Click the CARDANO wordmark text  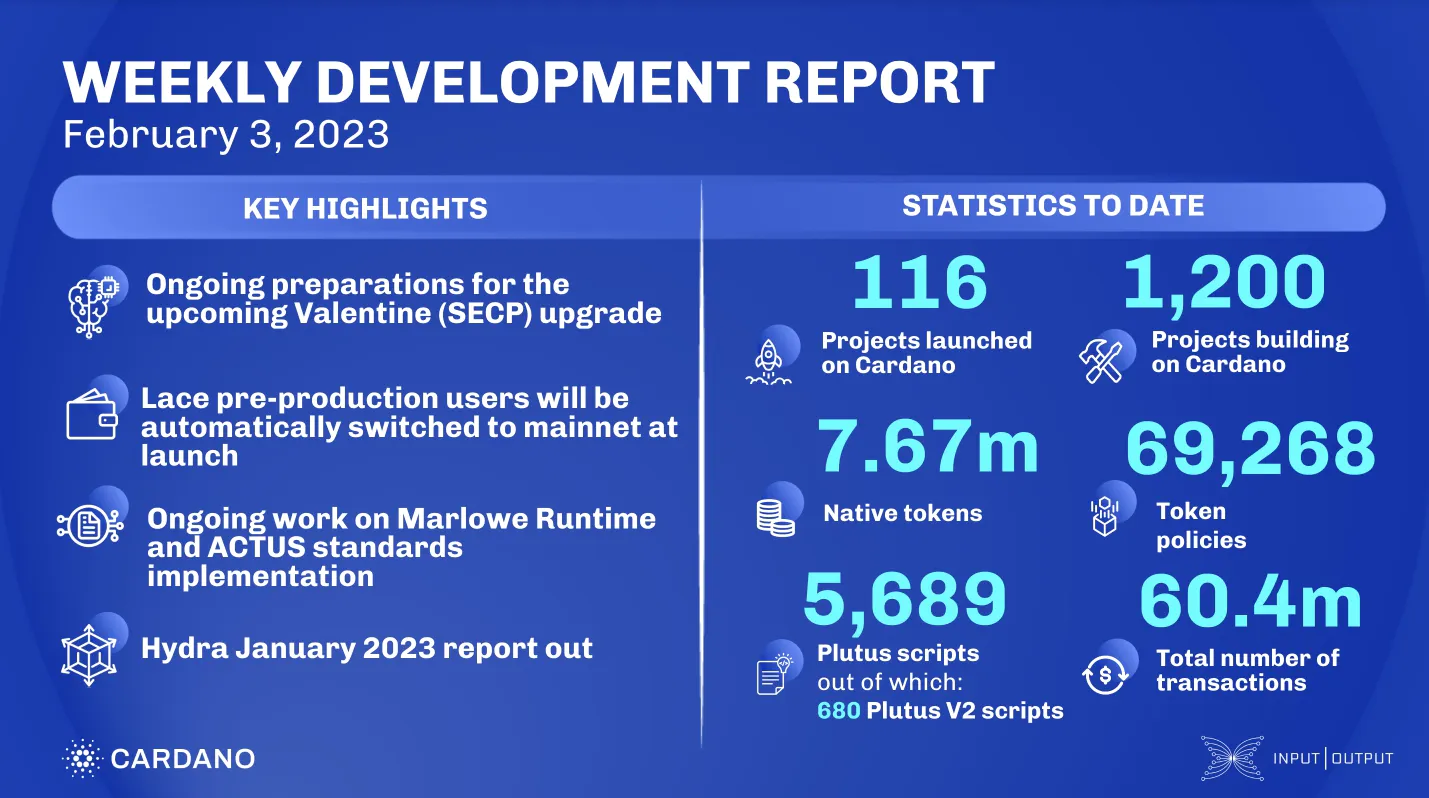[183, 759]
